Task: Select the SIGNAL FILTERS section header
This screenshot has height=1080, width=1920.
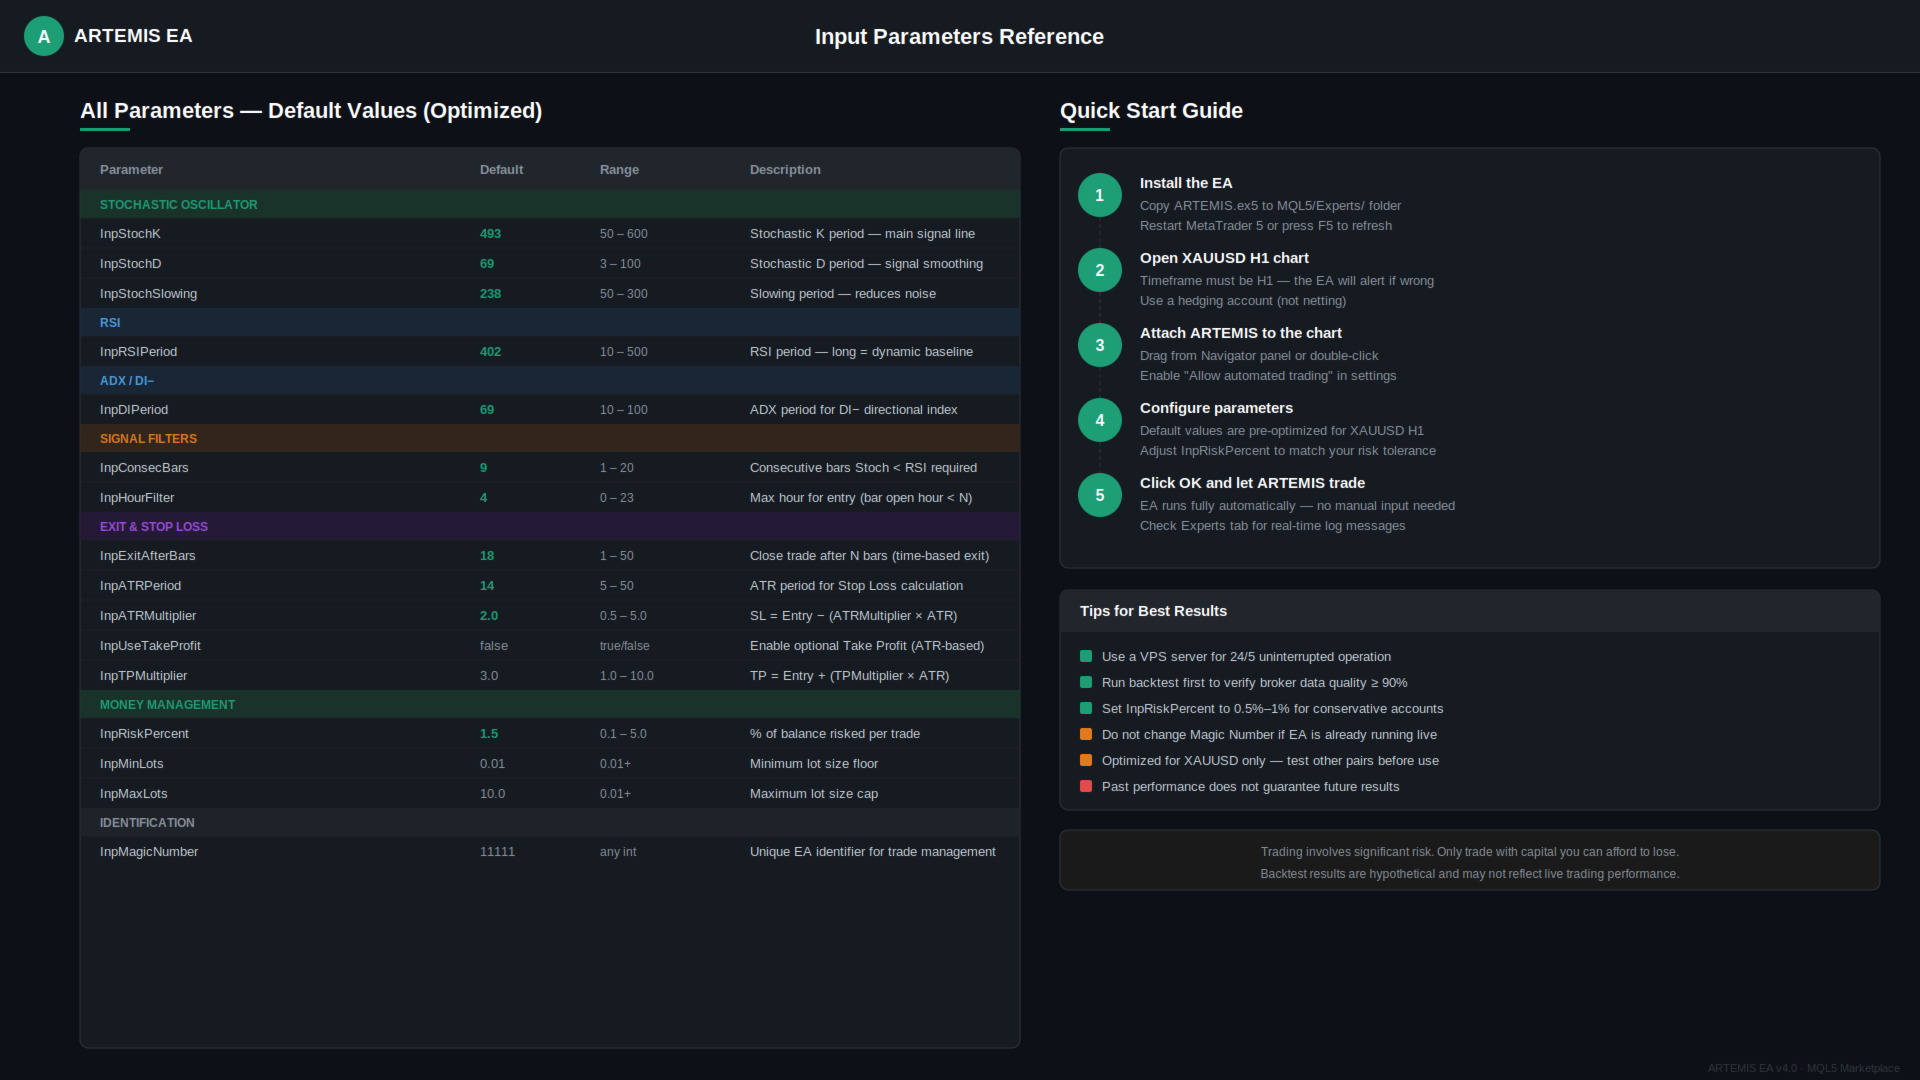Action: coord(148,439)
